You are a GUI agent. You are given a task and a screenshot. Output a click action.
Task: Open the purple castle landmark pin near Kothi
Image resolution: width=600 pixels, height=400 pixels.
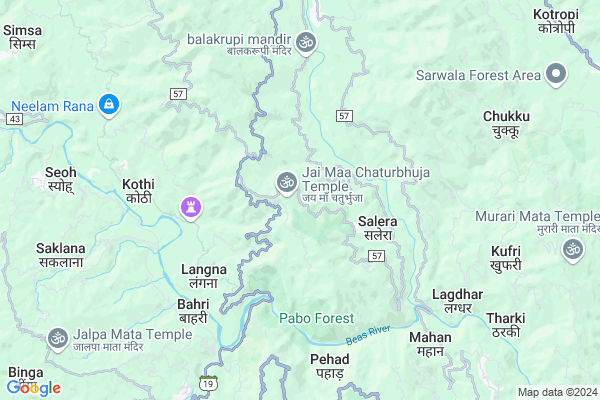tap(191, 208)
